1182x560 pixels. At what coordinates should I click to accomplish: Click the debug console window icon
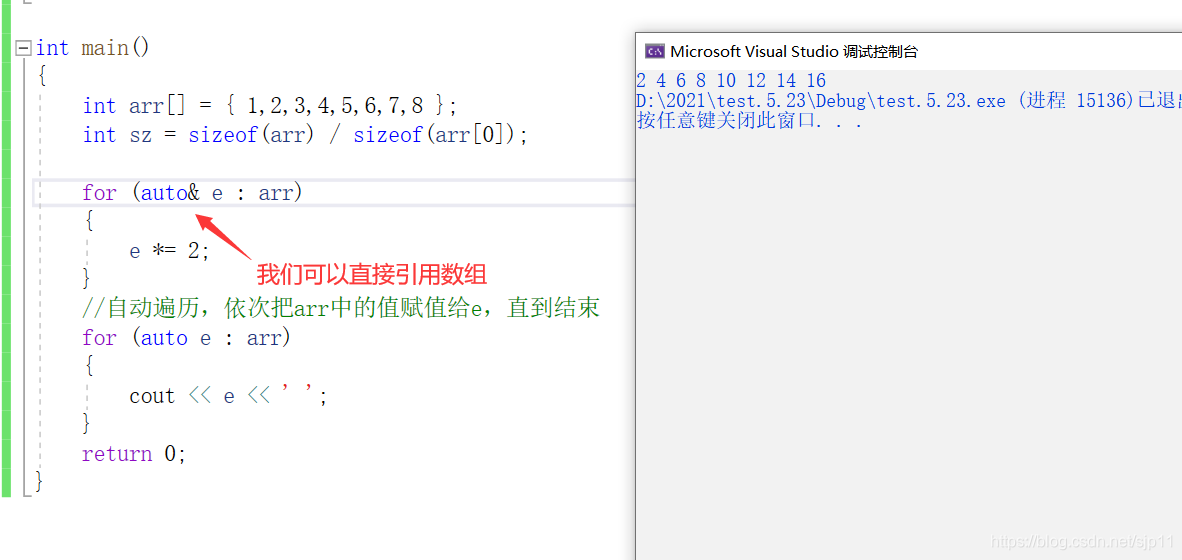tap(654, 52)
